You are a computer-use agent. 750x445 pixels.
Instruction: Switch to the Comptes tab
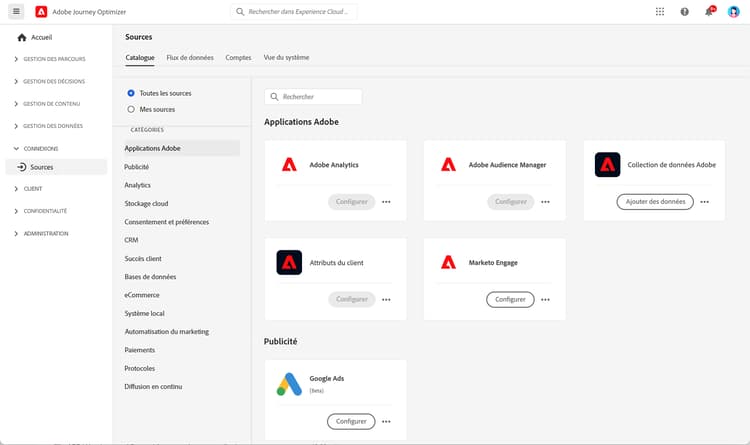[x=238, y=57]
